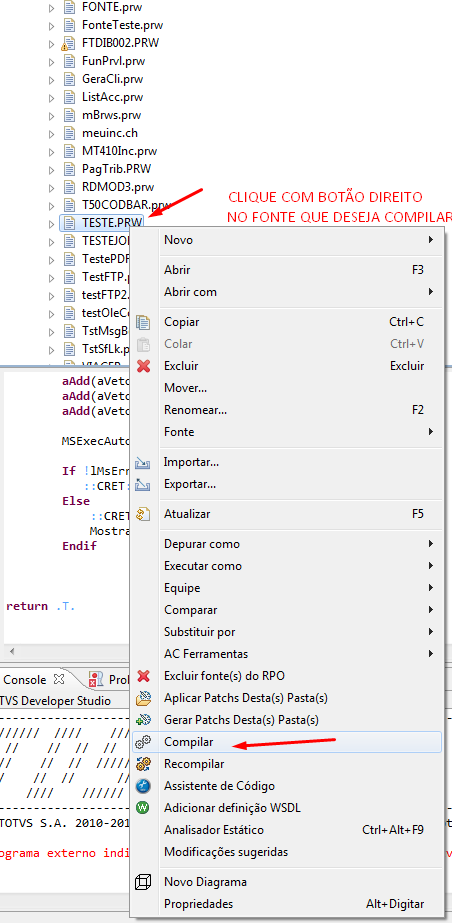Select mBrws.prw in the file tree
This screenshot has height=923, width=452.
pos(112,115)
